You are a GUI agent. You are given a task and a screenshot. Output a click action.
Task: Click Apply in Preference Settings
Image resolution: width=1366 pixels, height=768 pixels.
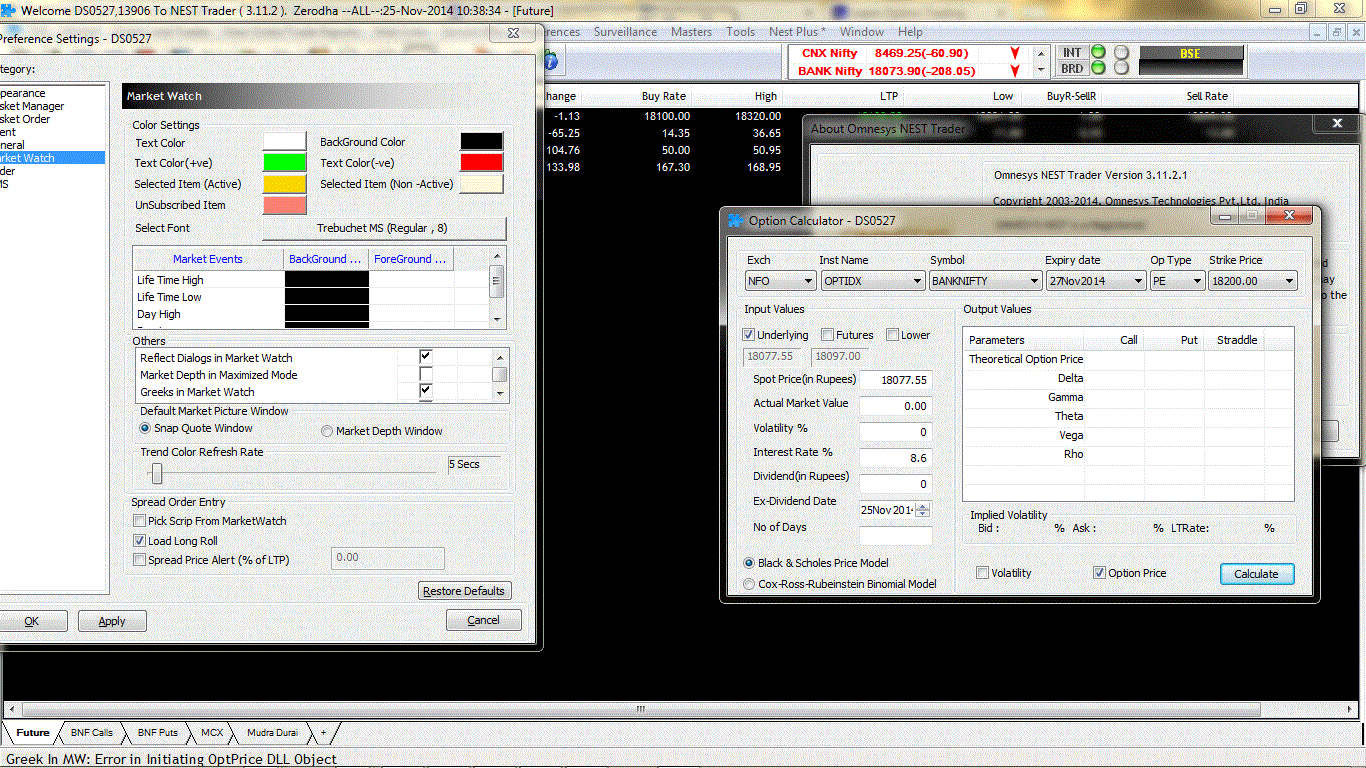tap(112, 621)
